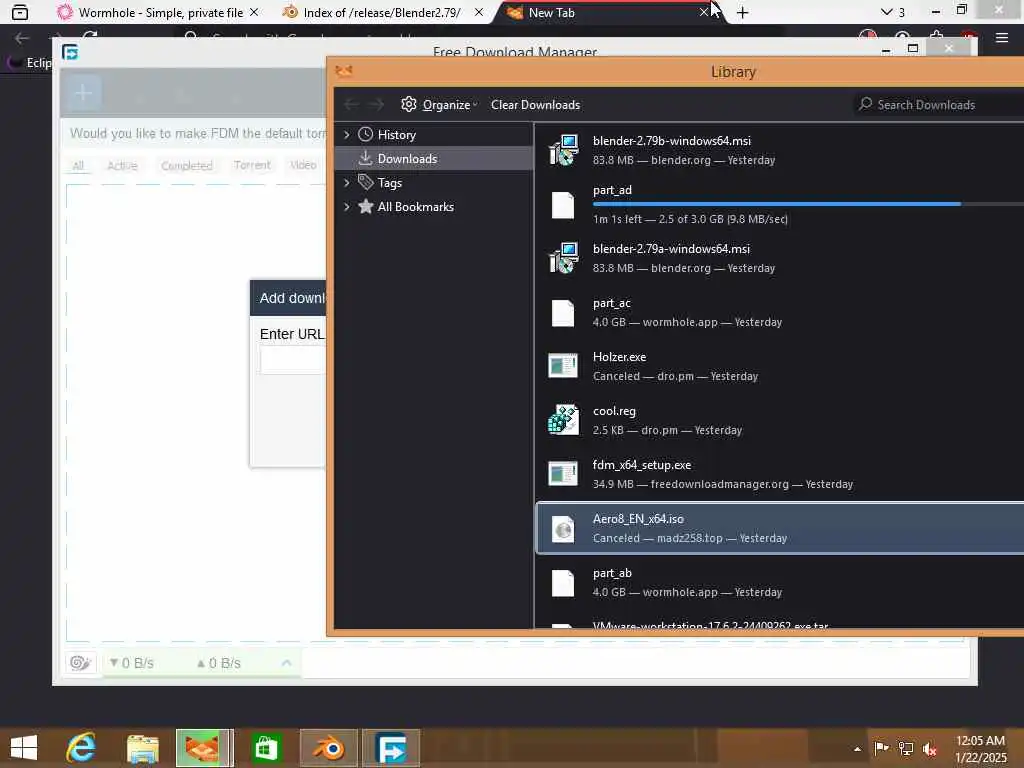This screenshot has width=1024, height=768.
Task: Select the Holzer.exe program icon
Action: point(563,366)
